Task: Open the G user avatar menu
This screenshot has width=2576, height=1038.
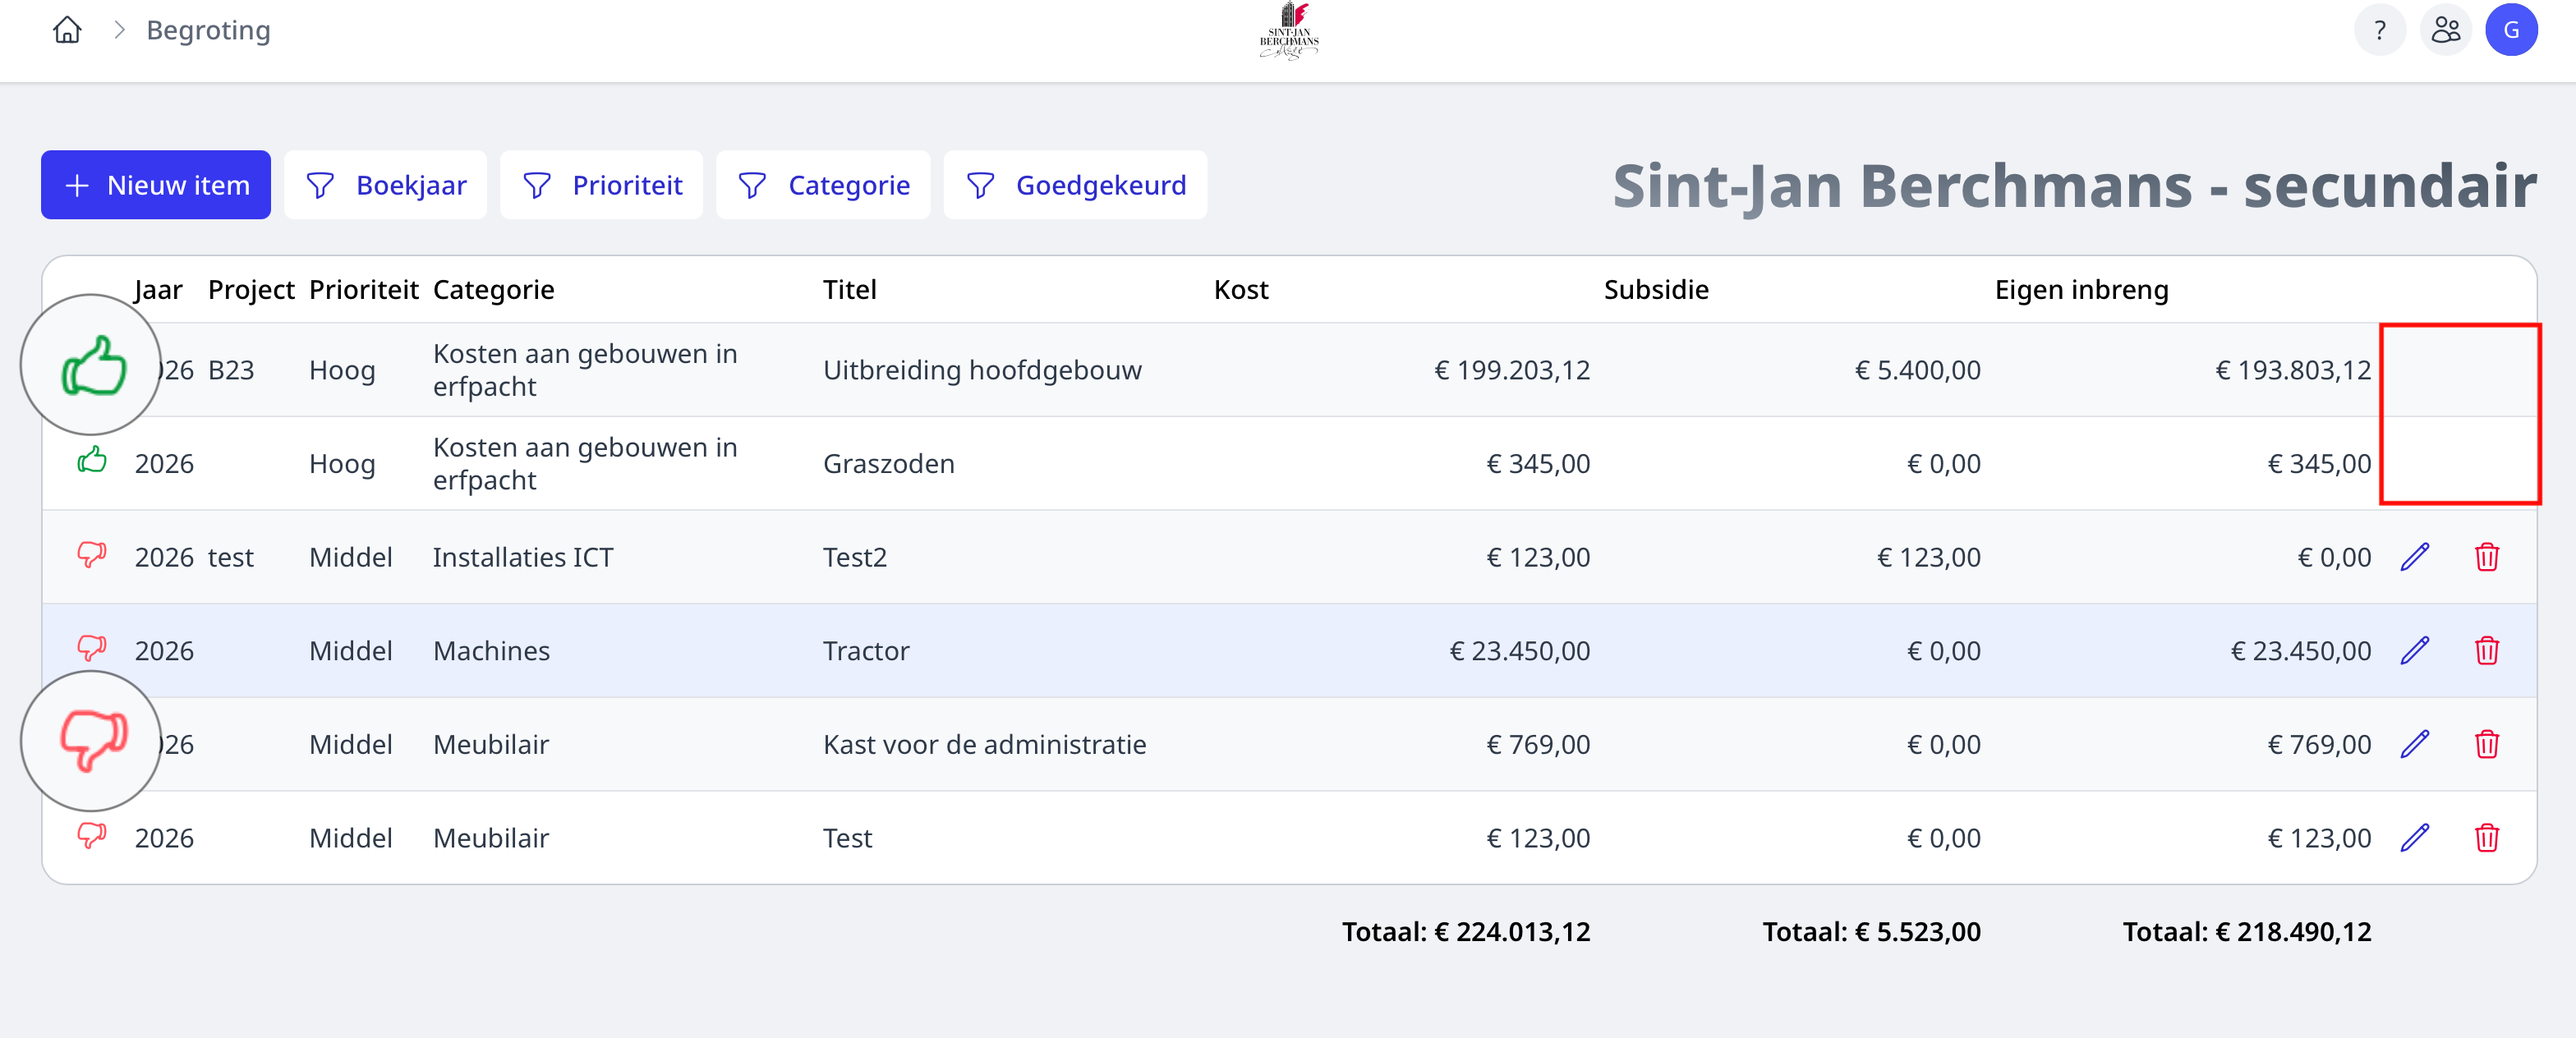Action: tap(2510, 30)
